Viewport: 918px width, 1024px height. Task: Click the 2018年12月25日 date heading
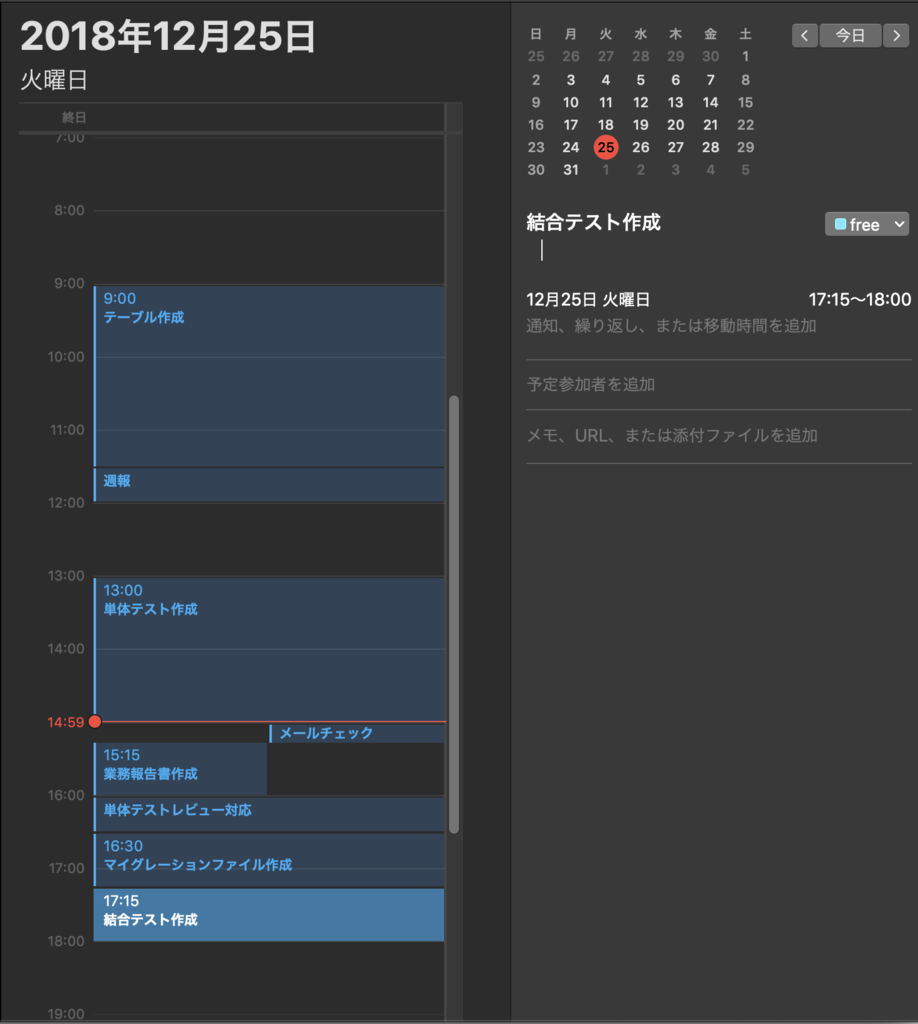click(x=168, y=36)
